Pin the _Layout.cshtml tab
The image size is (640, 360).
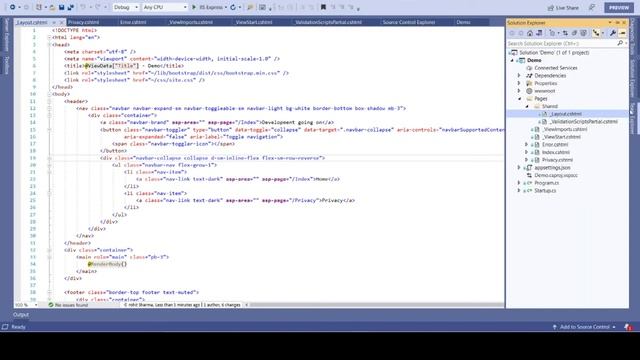click(x=54, y=22)
